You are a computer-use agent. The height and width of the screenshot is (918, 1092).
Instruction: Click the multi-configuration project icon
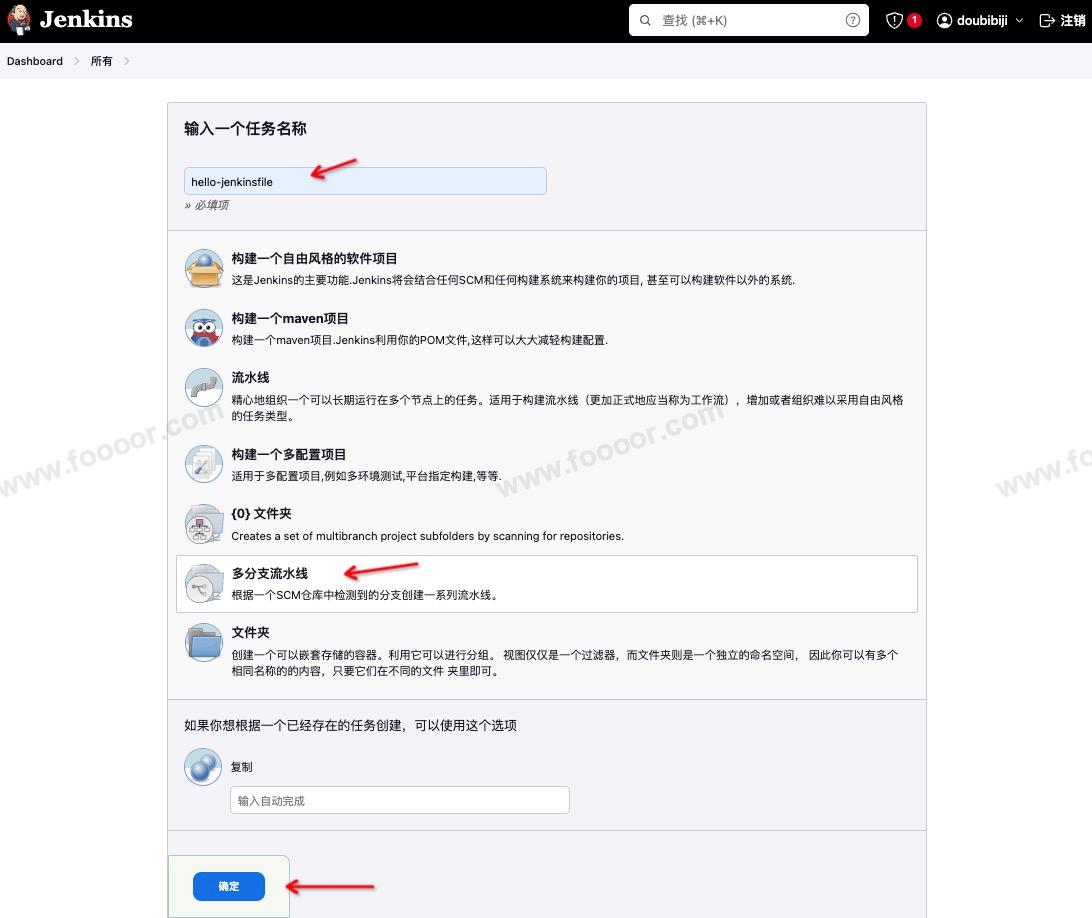click(204, 464)
